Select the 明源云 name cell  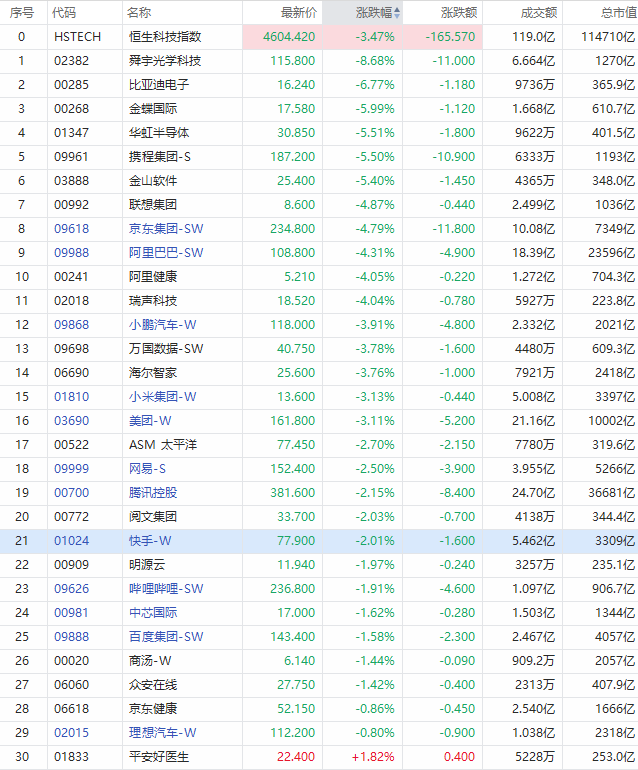(x=182, y=565)
